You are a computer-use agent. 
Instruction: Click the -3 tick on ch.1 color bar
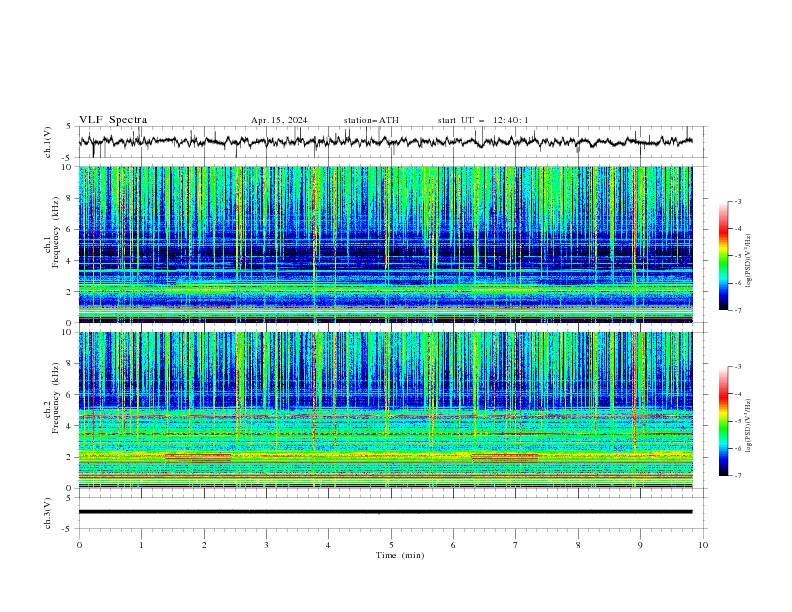click(737, 201)
